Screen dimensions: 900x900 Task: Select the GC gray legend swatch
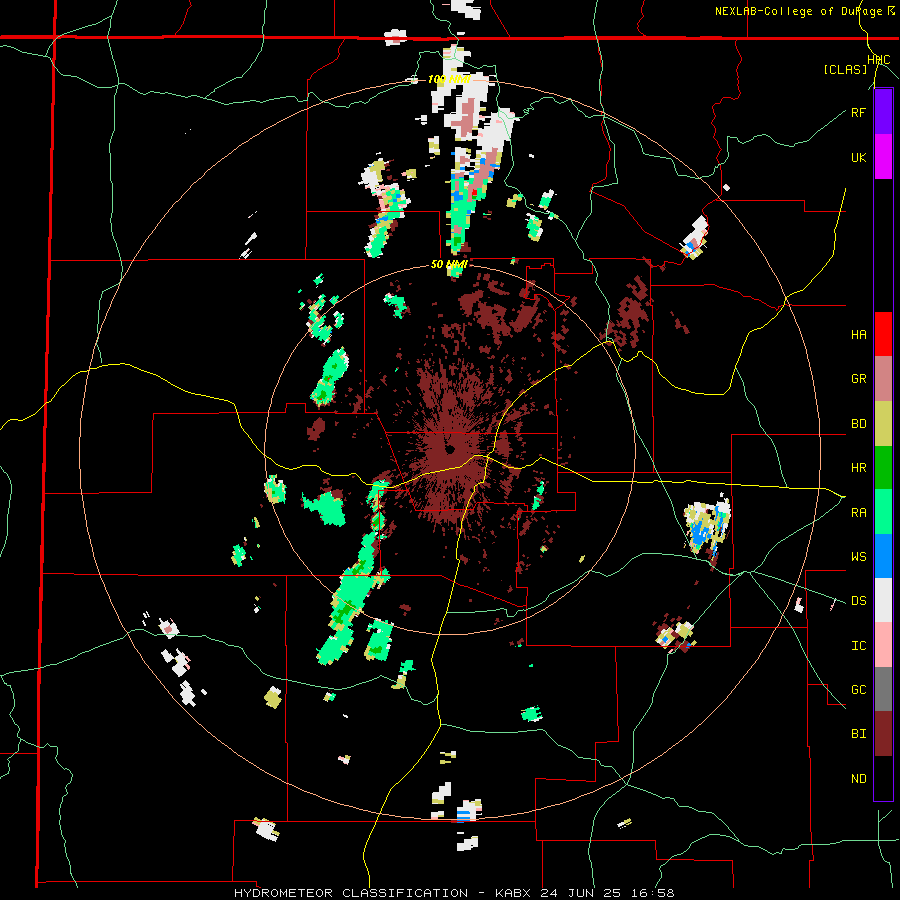pos(883,689)
